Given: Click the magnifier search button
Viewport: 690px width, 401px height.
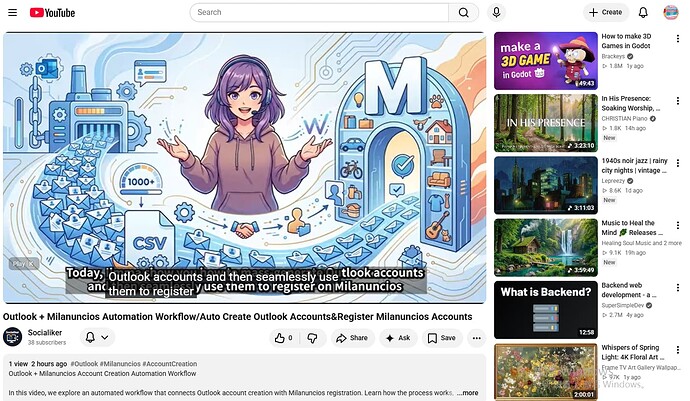Looking at the screenshot, I should tap(463, 12).
